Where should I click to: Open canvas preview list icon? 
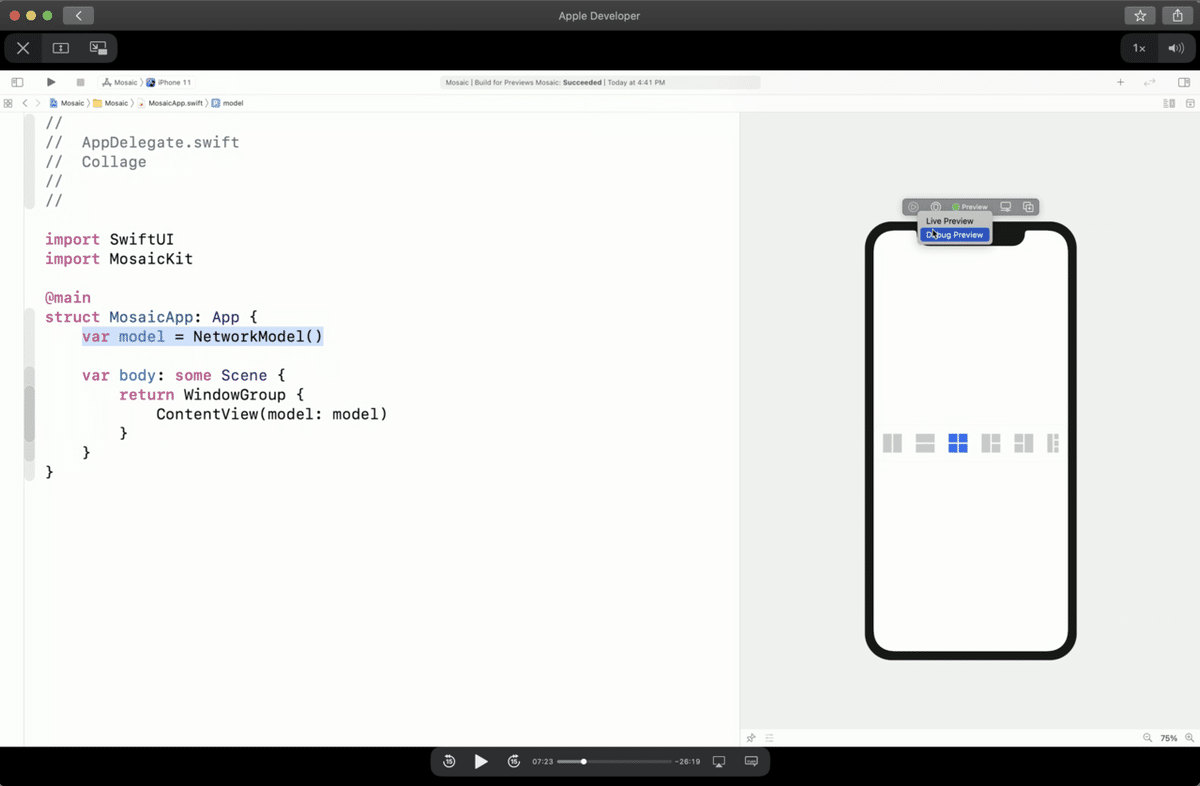pos(770,738)
